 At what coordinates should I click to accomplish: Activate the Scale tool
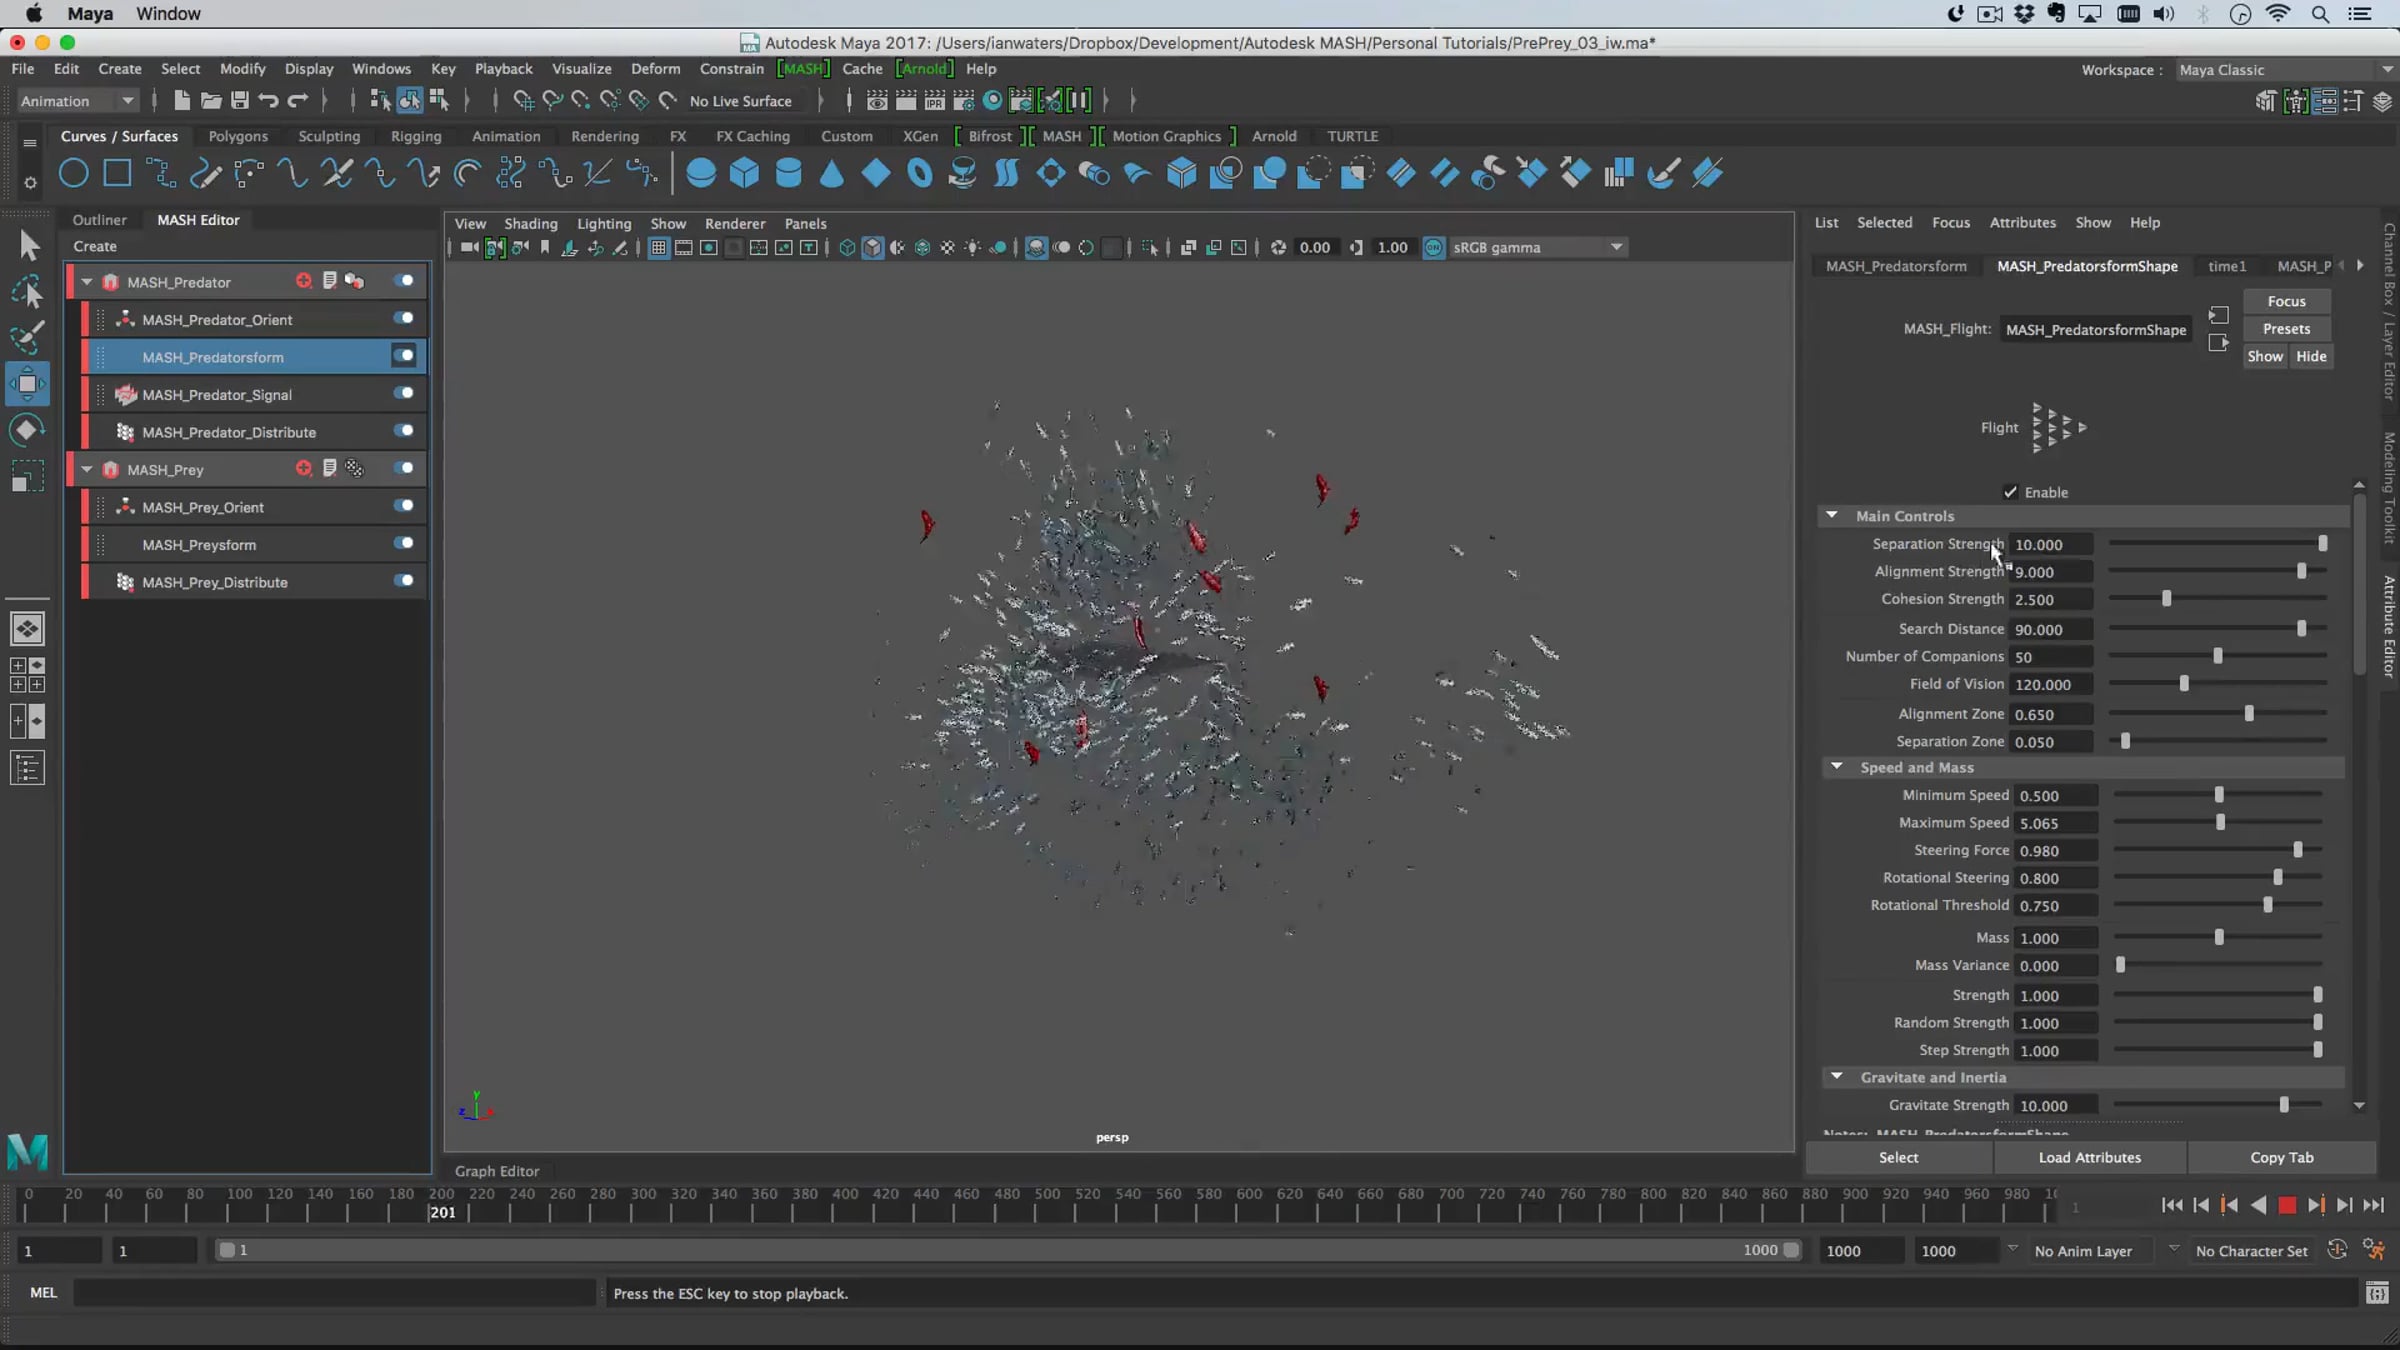[28, 476]
